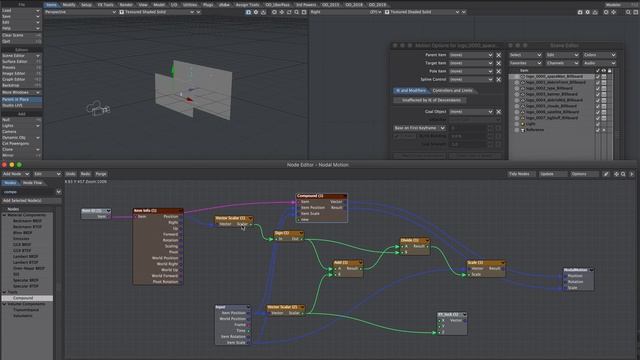The height and width of the screenshot is (360, 640).
Task: Switch to Node Flow tab in Node Editor
Action: point(33,183)
